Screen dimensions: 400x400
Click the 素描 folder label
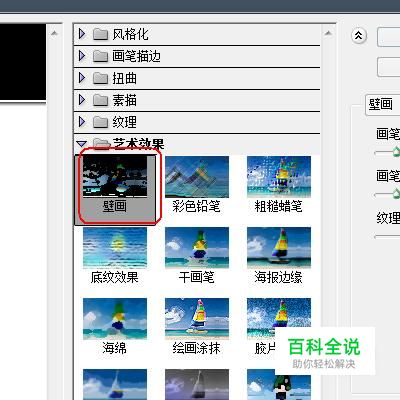click(124, 100)
